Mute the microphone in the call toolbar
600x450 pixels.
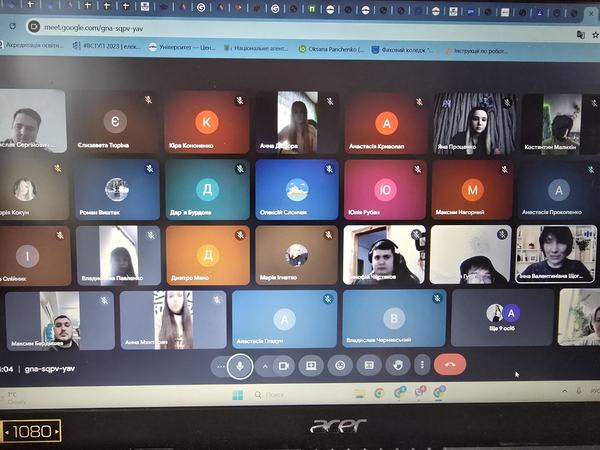click(240, 366)
